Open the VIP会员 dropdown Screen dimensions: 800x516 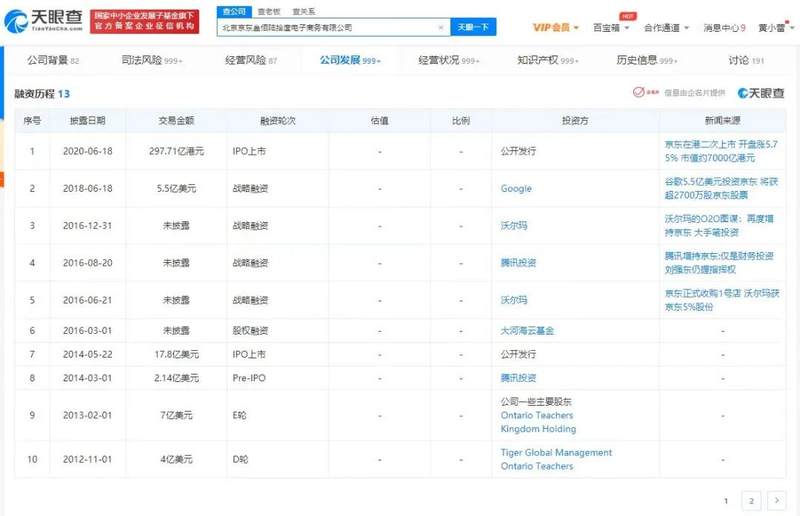(x=556, y=28)
